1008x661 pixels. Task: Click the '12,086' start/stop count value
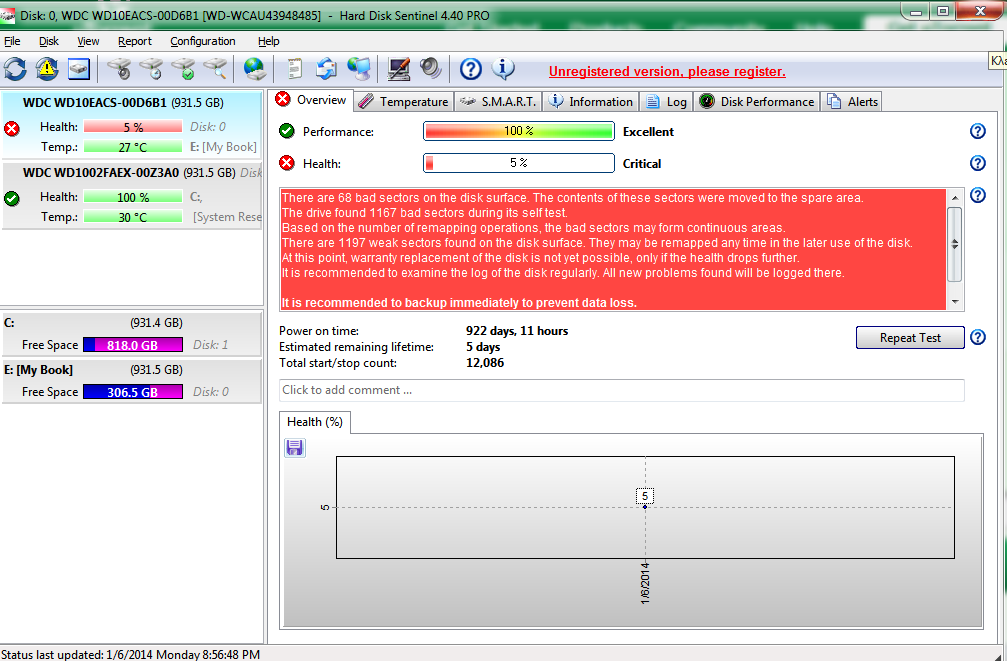coord(485,363)
